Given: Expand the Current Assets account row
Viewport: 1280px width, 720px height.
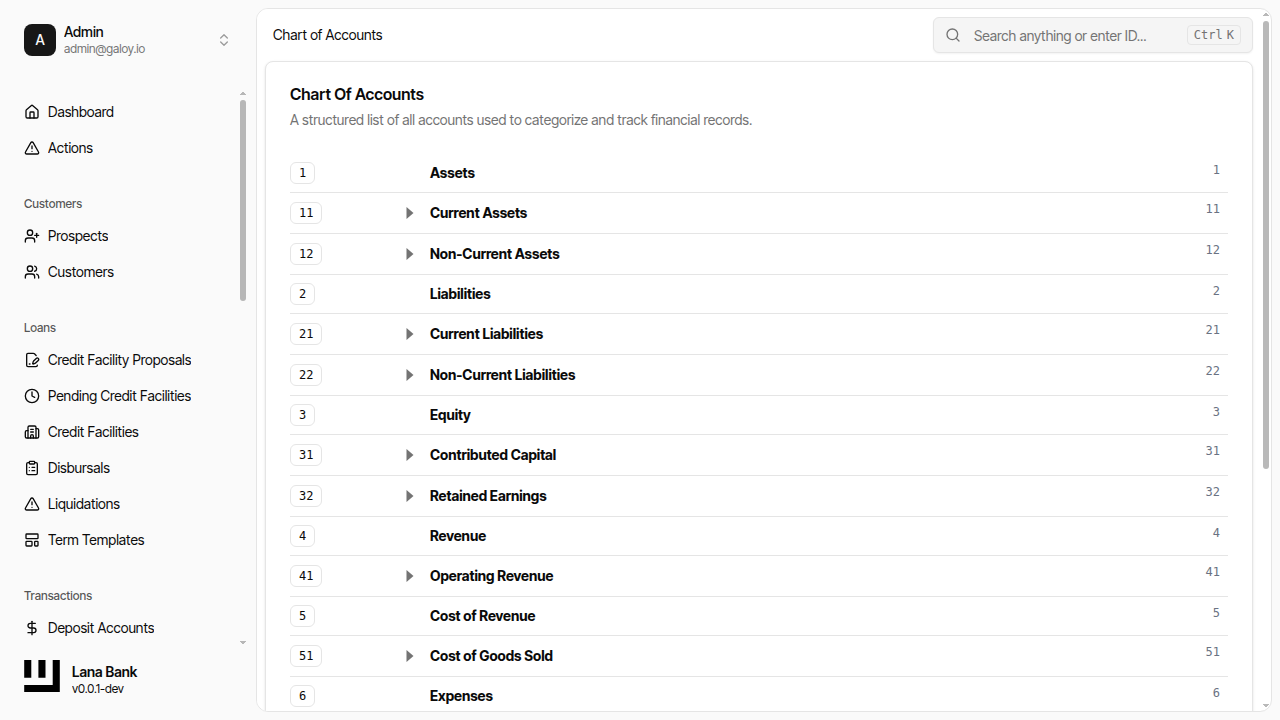Looking at the screenshot, I should [409, 212].
